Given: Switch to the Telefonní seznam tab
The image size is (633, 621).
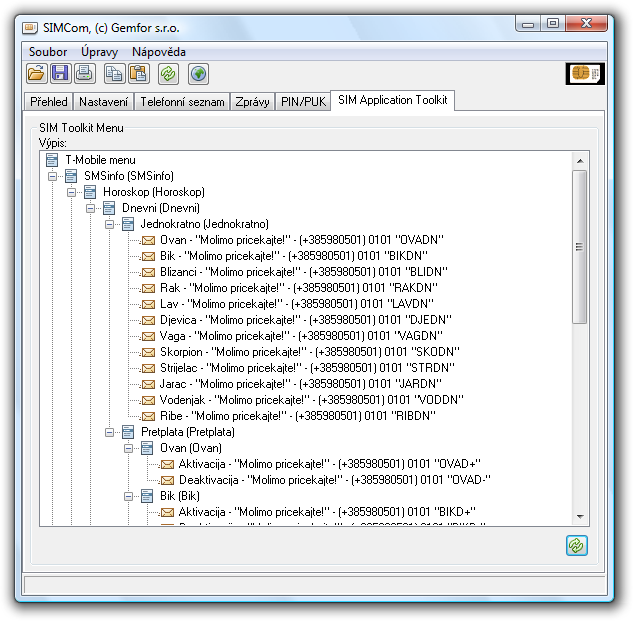Looking at the screenshot, I should click(181, 102).
